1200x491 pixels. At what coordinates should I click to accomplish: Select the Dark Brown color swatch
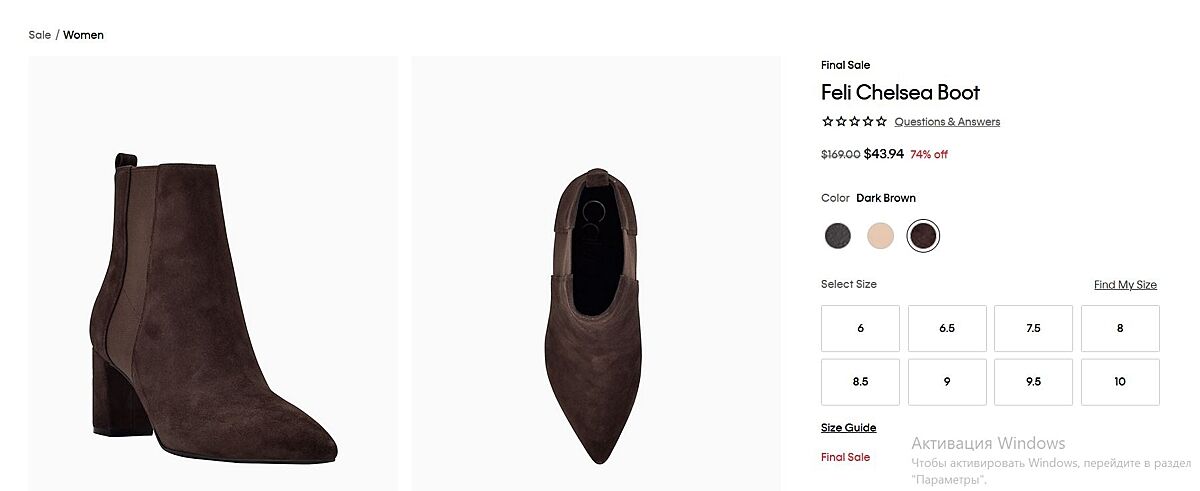pyautogui.click(x=923, y=236)
